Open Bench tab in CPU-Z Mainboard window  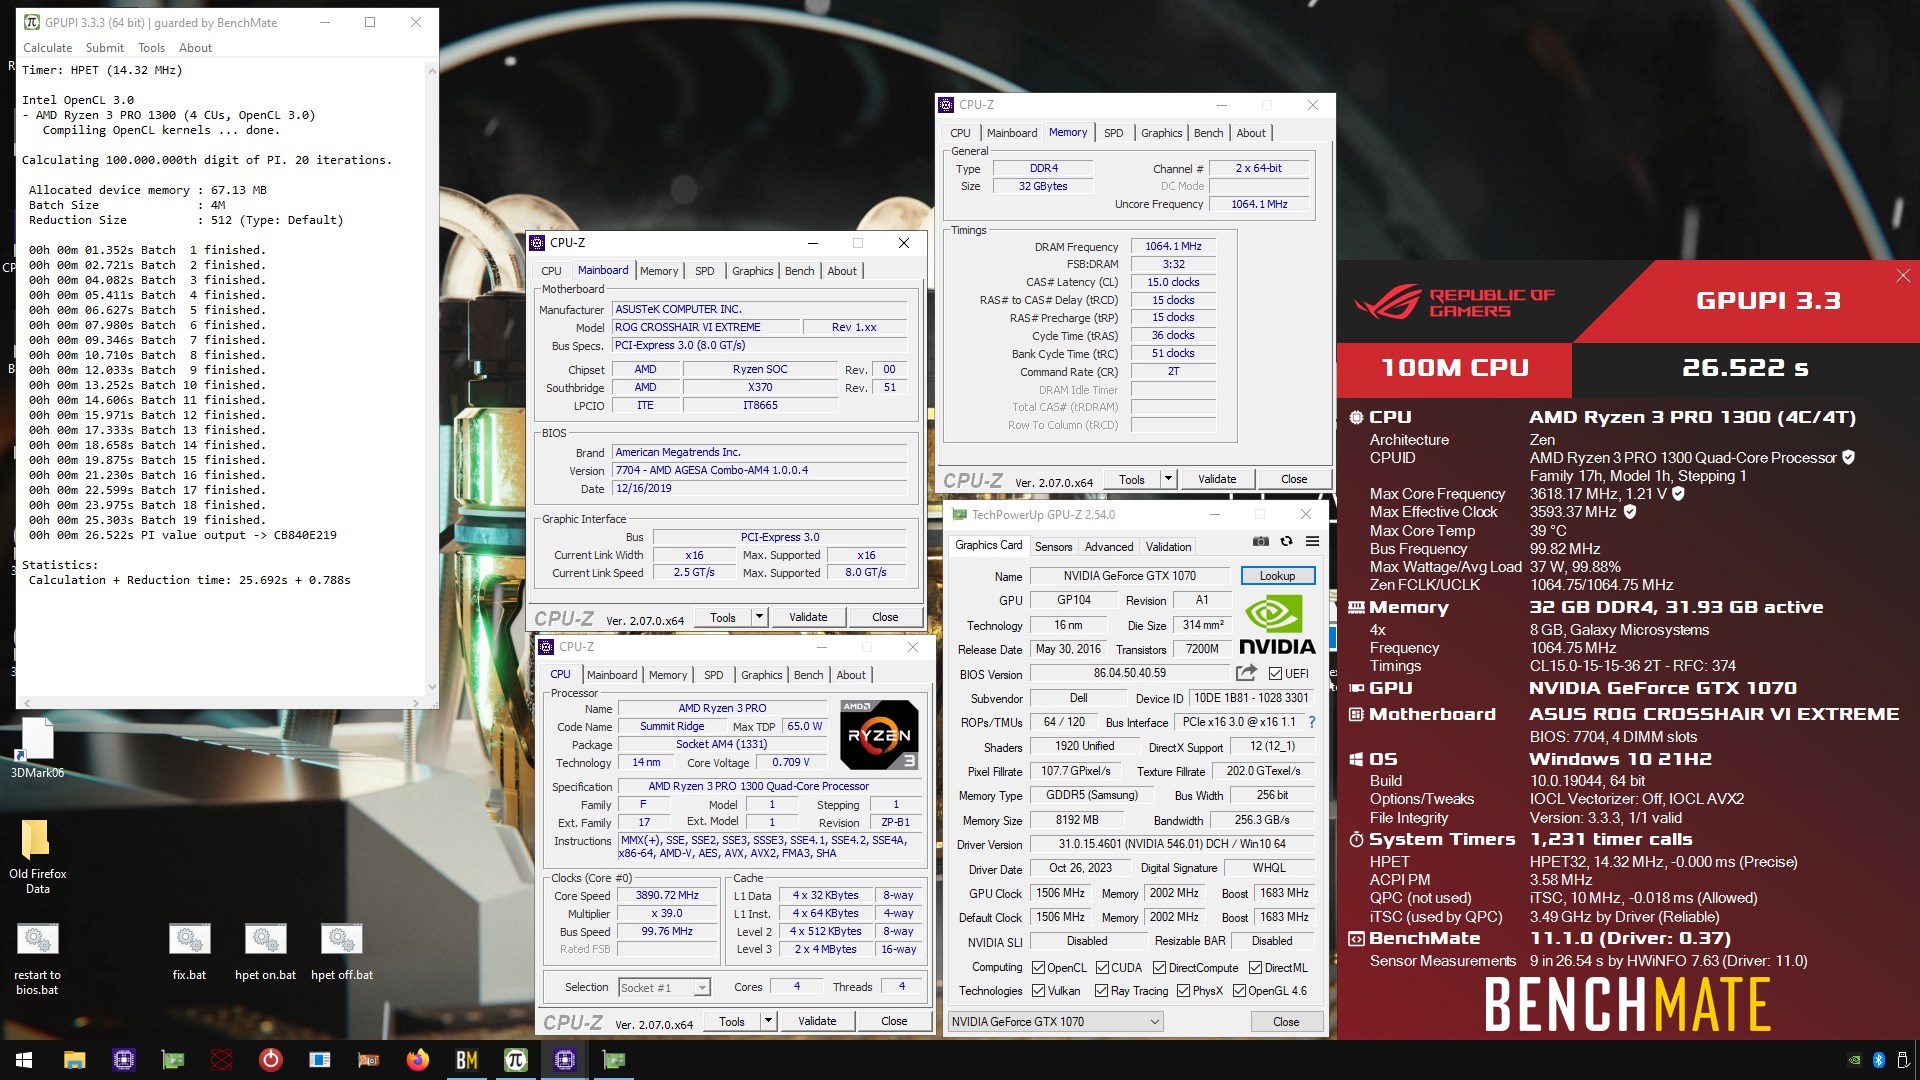click(x=799, y=271)
